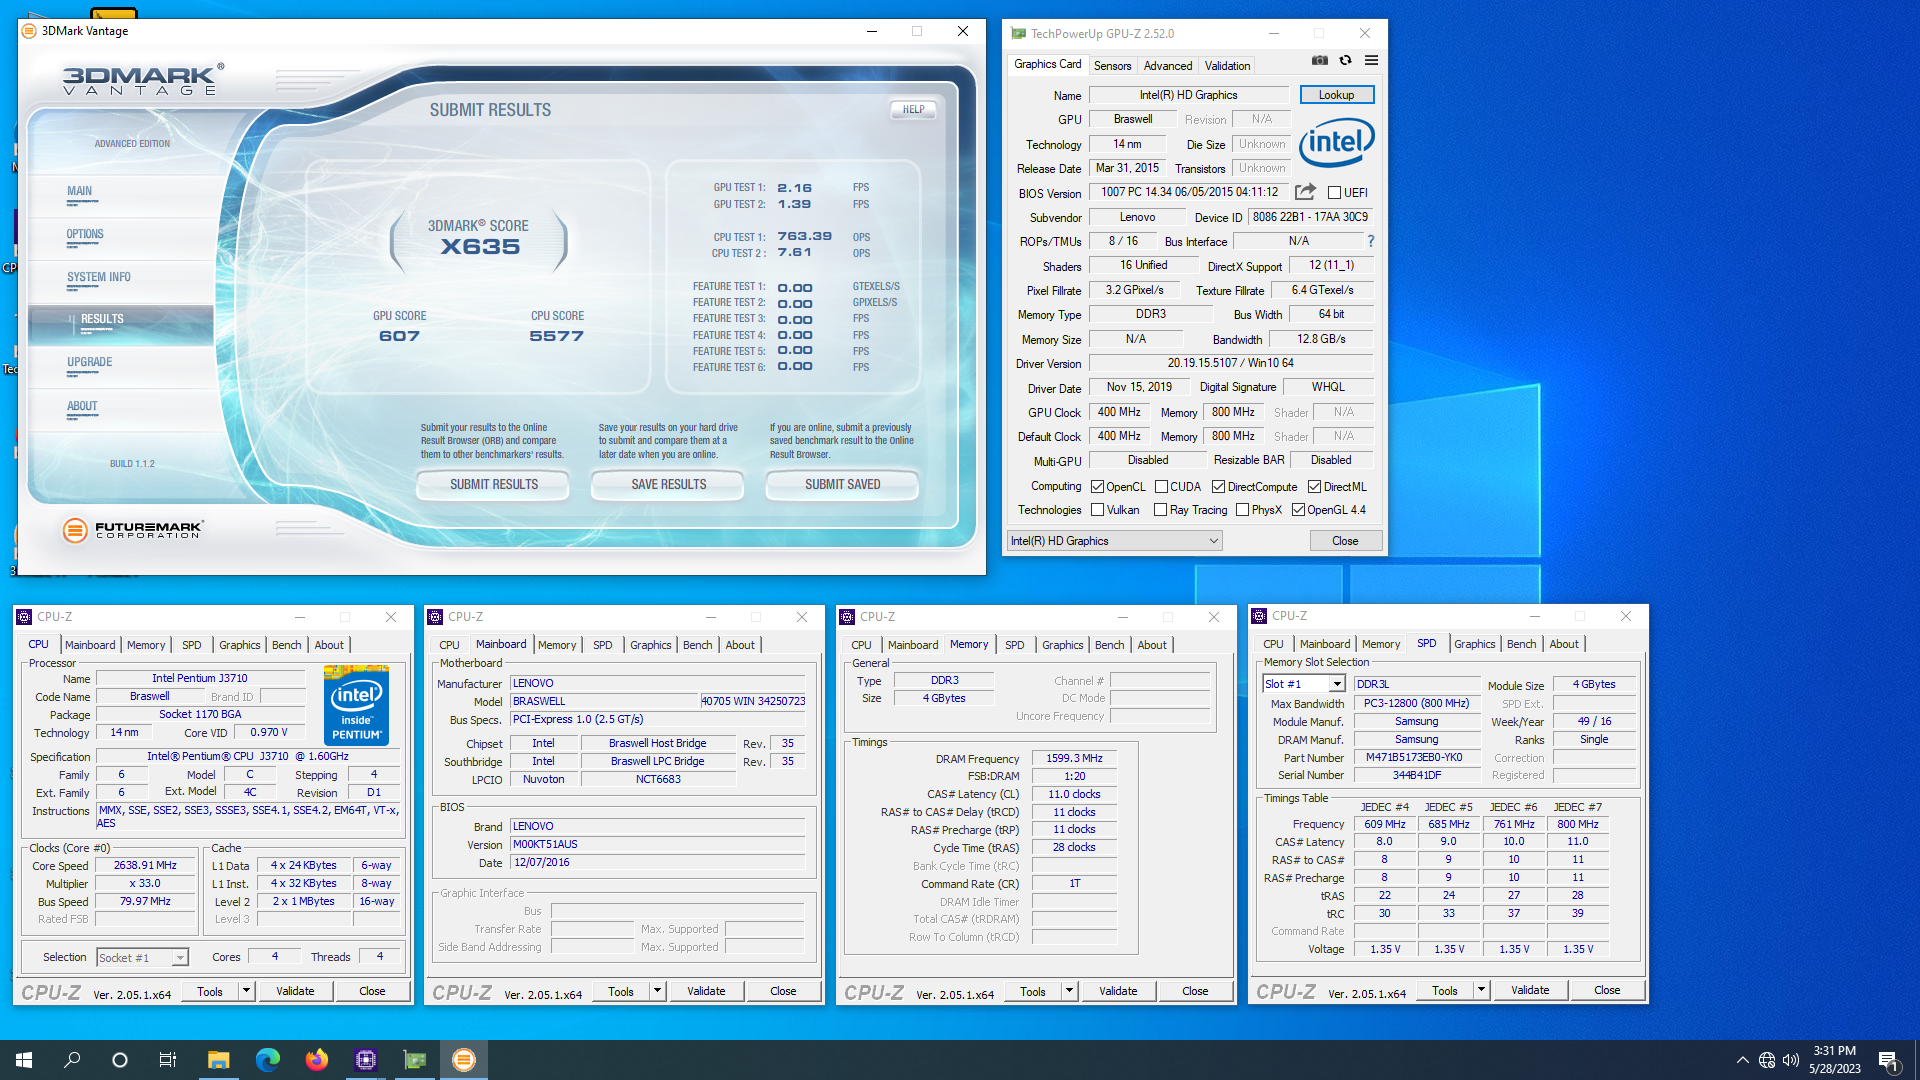This screenshot has width=1920, height=1080.
Task: Click the 3DMark Vantage title bar icon
Action: click(29, 31)
